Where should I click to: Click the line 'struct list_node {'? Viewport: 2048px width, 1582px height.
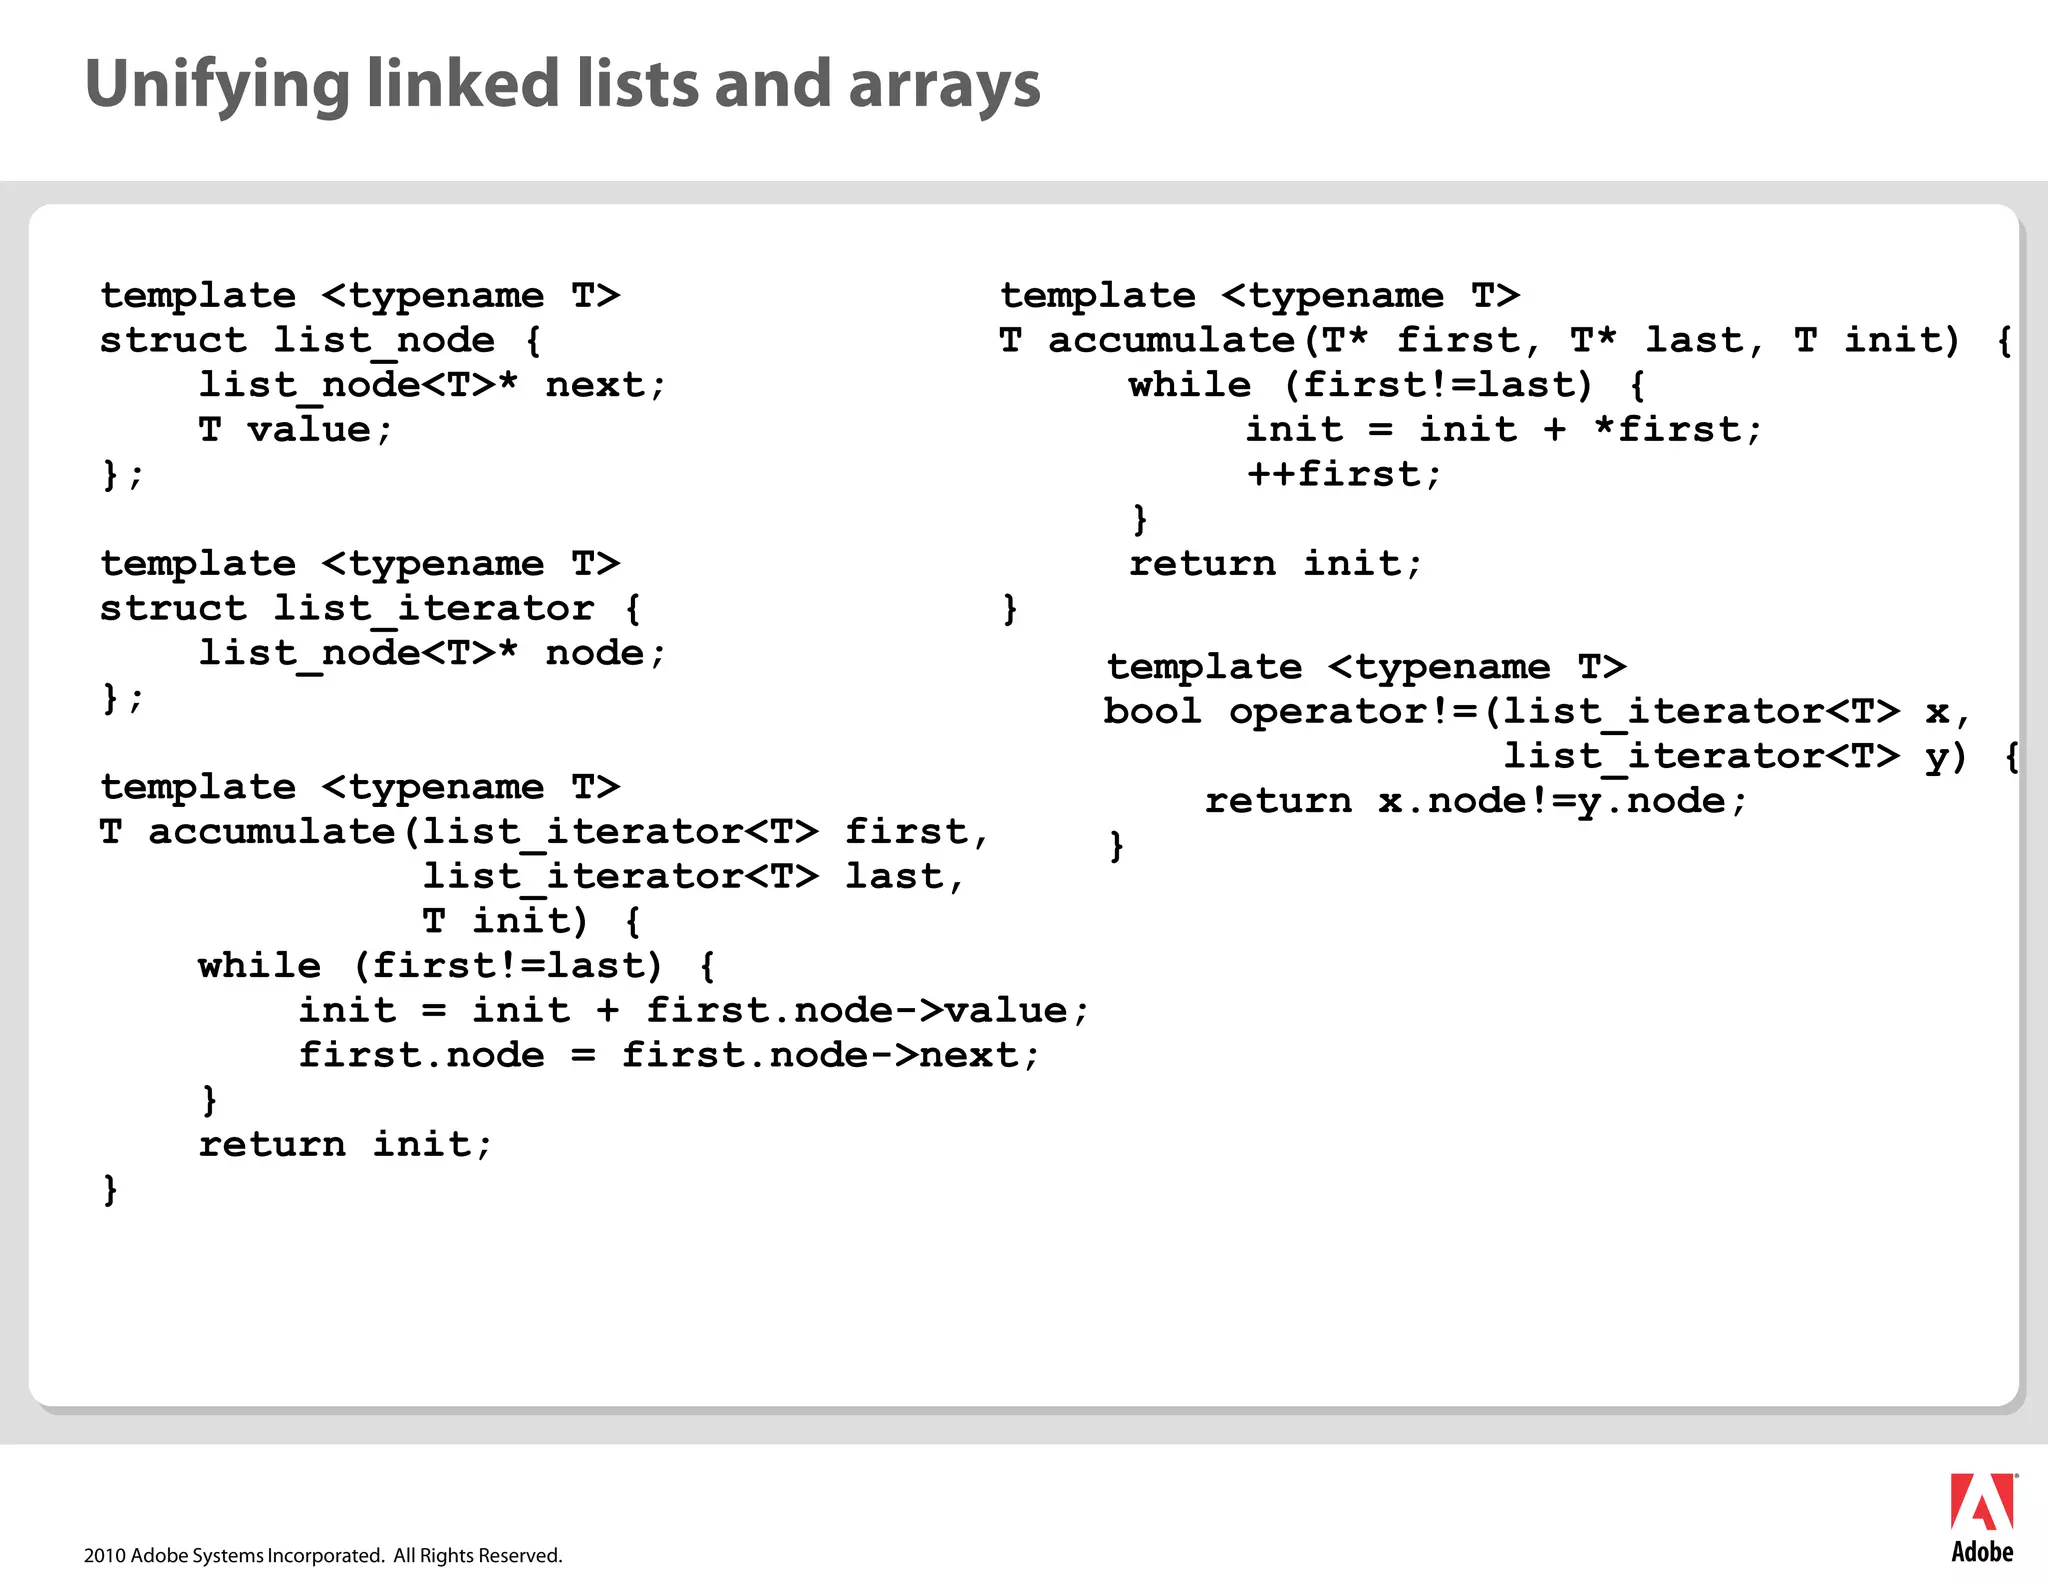point(321,341)
